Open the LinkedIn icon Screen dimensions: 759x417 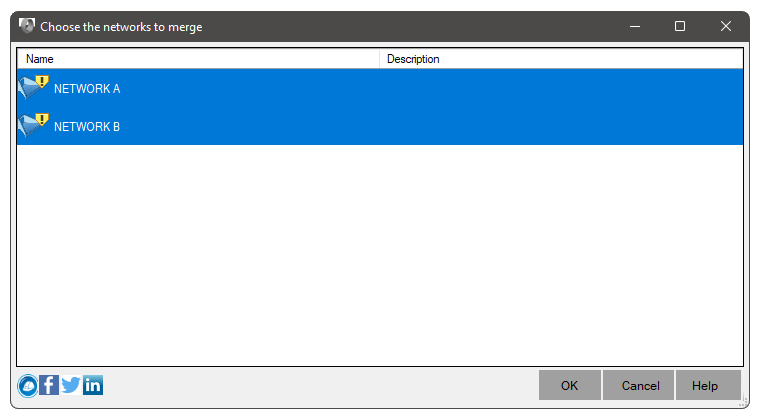coord(93,386)
